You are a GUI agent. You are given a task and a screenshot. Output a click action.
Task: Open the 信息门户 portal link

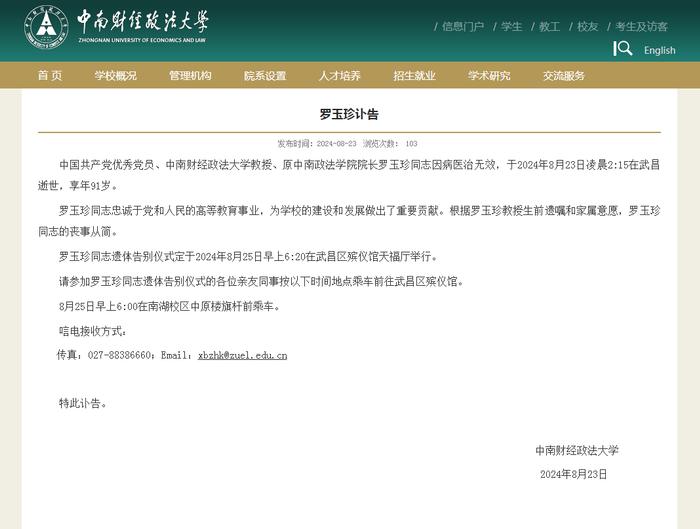[x=463, y=27]
